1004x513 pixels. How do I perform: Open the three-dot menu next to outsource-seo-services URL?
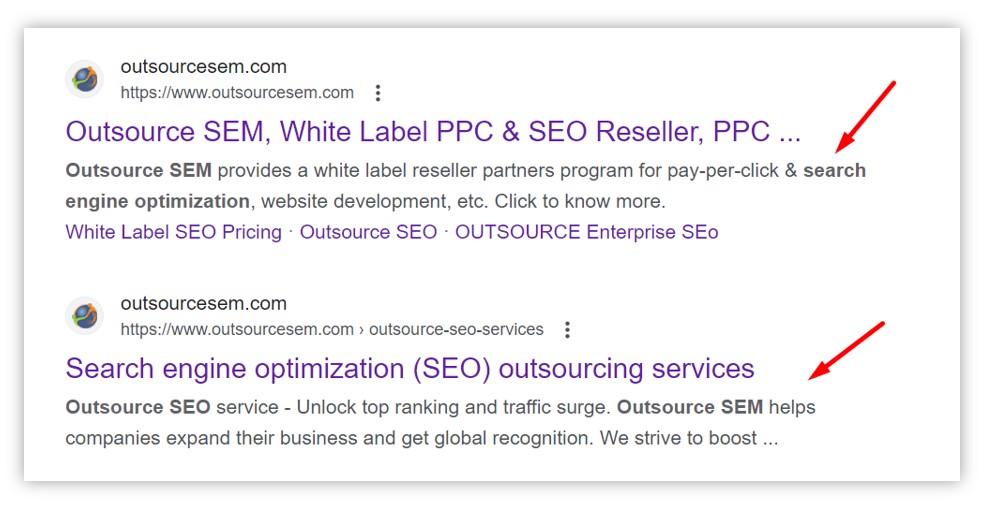coord(567,330)
